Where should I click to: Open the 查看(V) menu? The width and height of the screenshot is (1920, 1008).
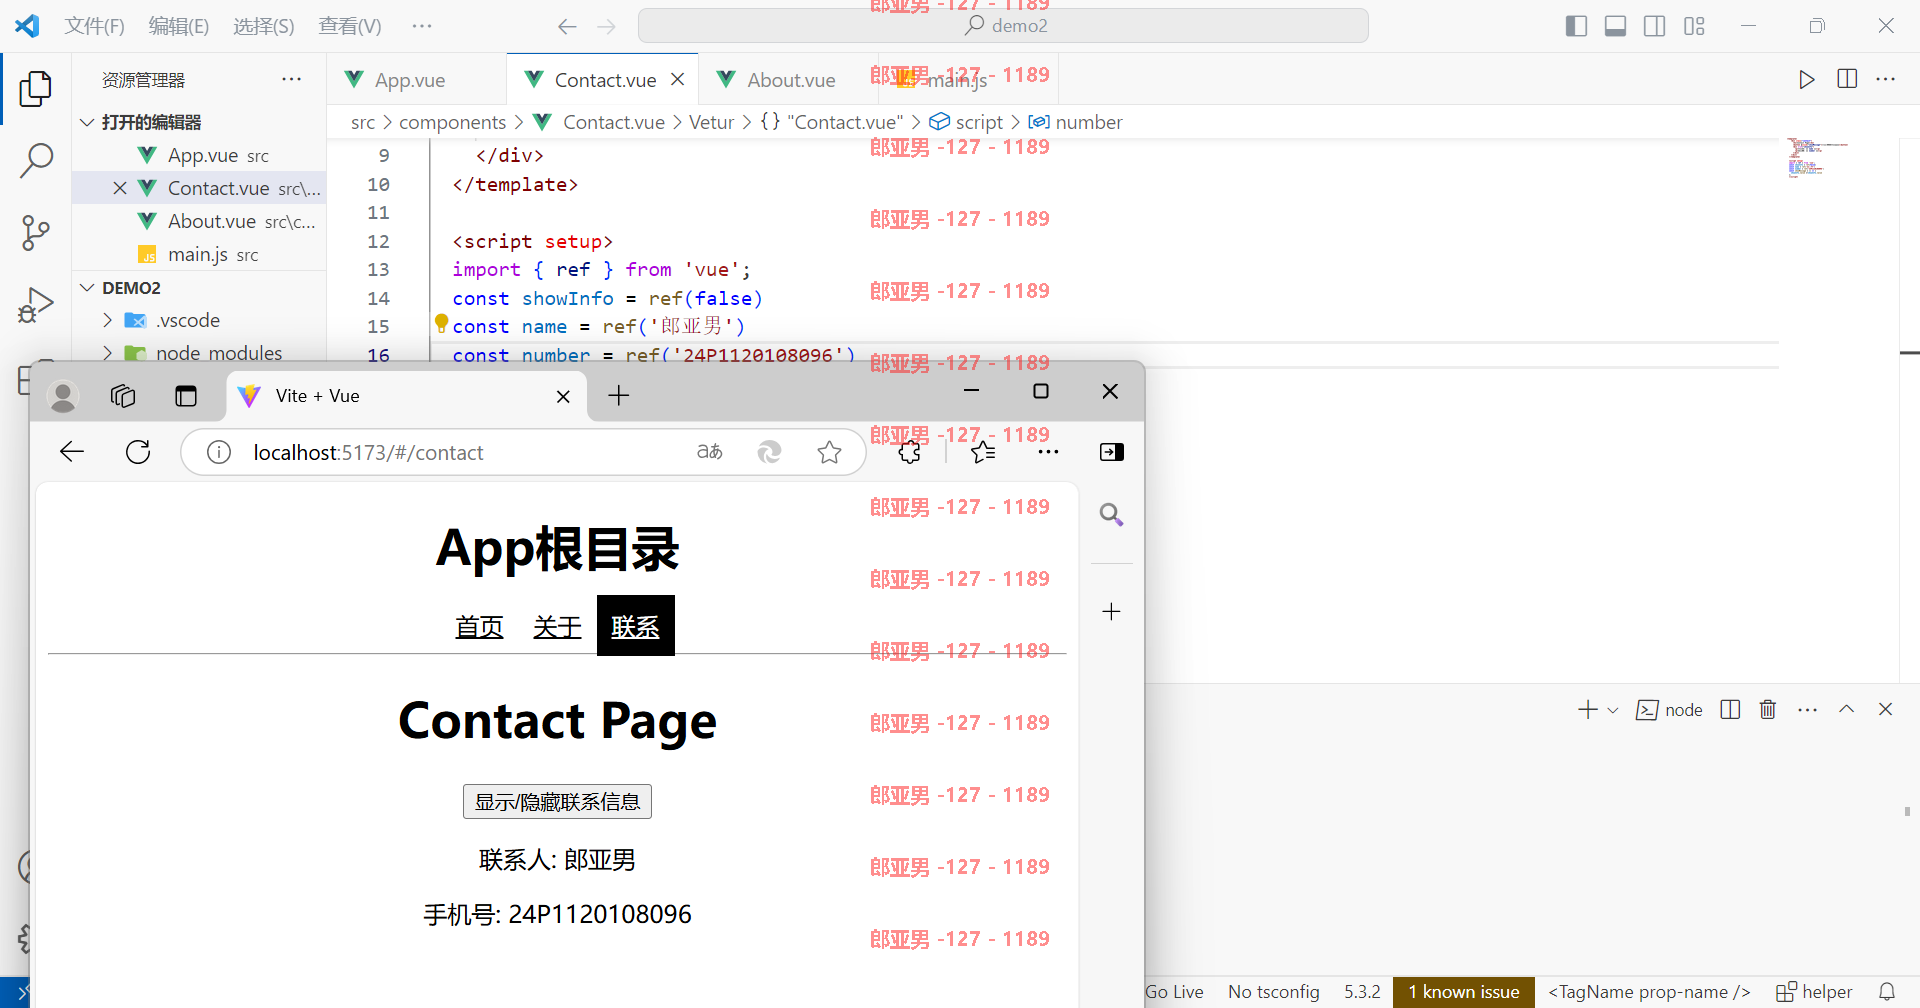point(350,26)
